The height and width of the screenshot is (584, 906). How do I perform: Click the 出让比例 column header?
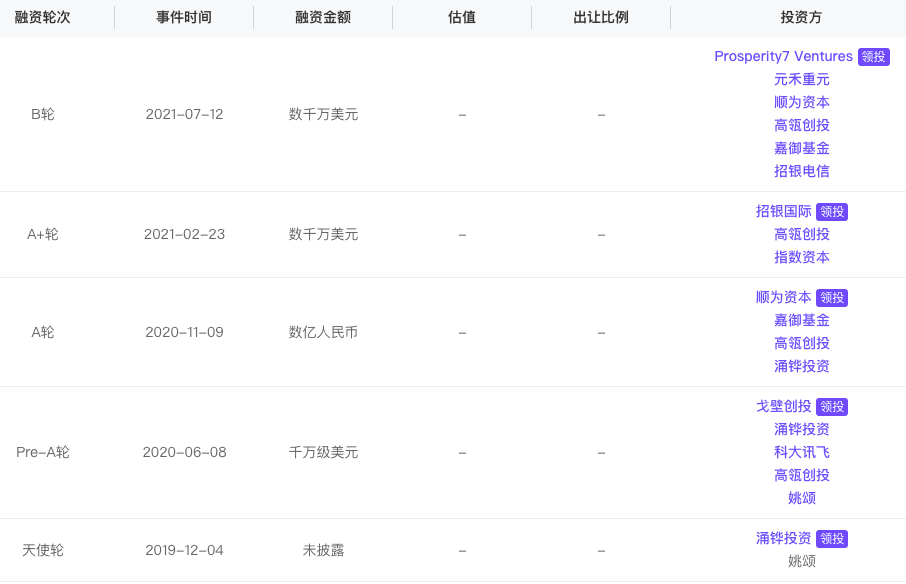[x=601, y=17]
